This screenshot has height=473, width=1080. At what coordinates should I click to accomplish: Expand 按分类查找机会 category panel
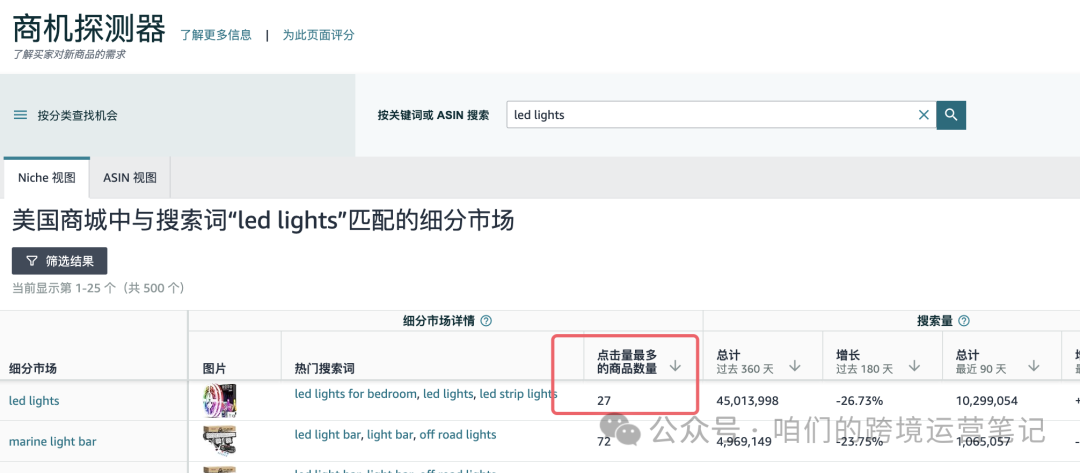click(77, 115)
